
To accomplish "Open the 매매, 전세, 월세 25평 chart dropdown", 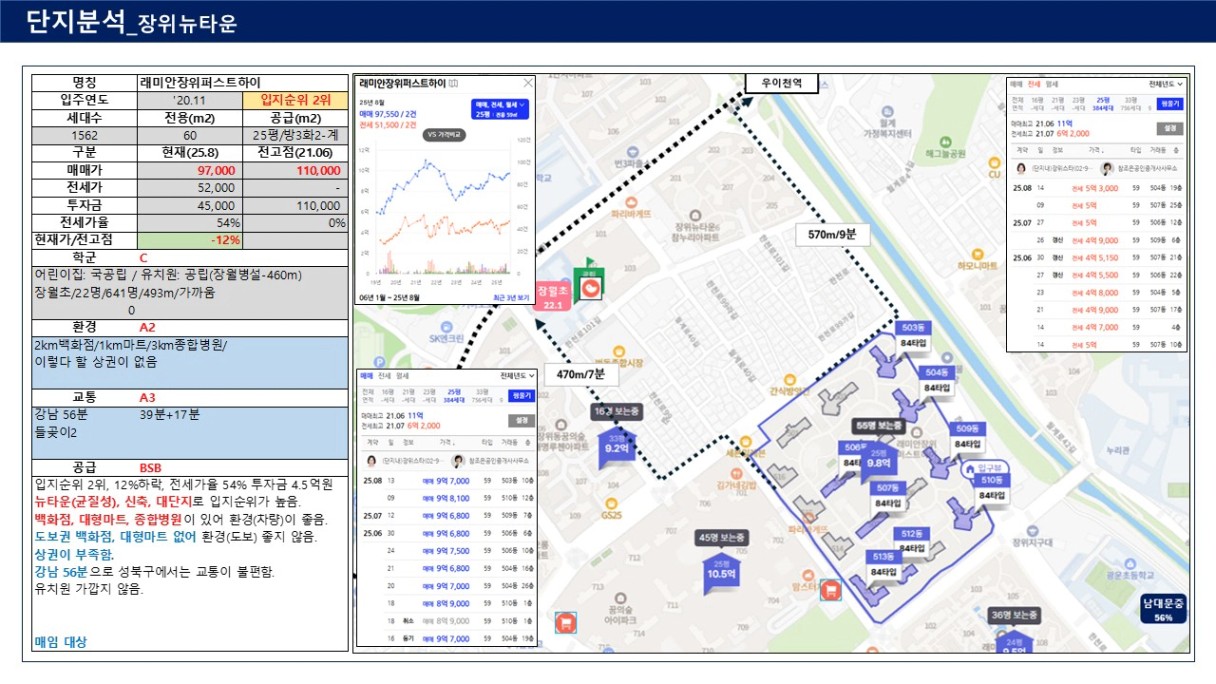I will click(x=499, y=110).
